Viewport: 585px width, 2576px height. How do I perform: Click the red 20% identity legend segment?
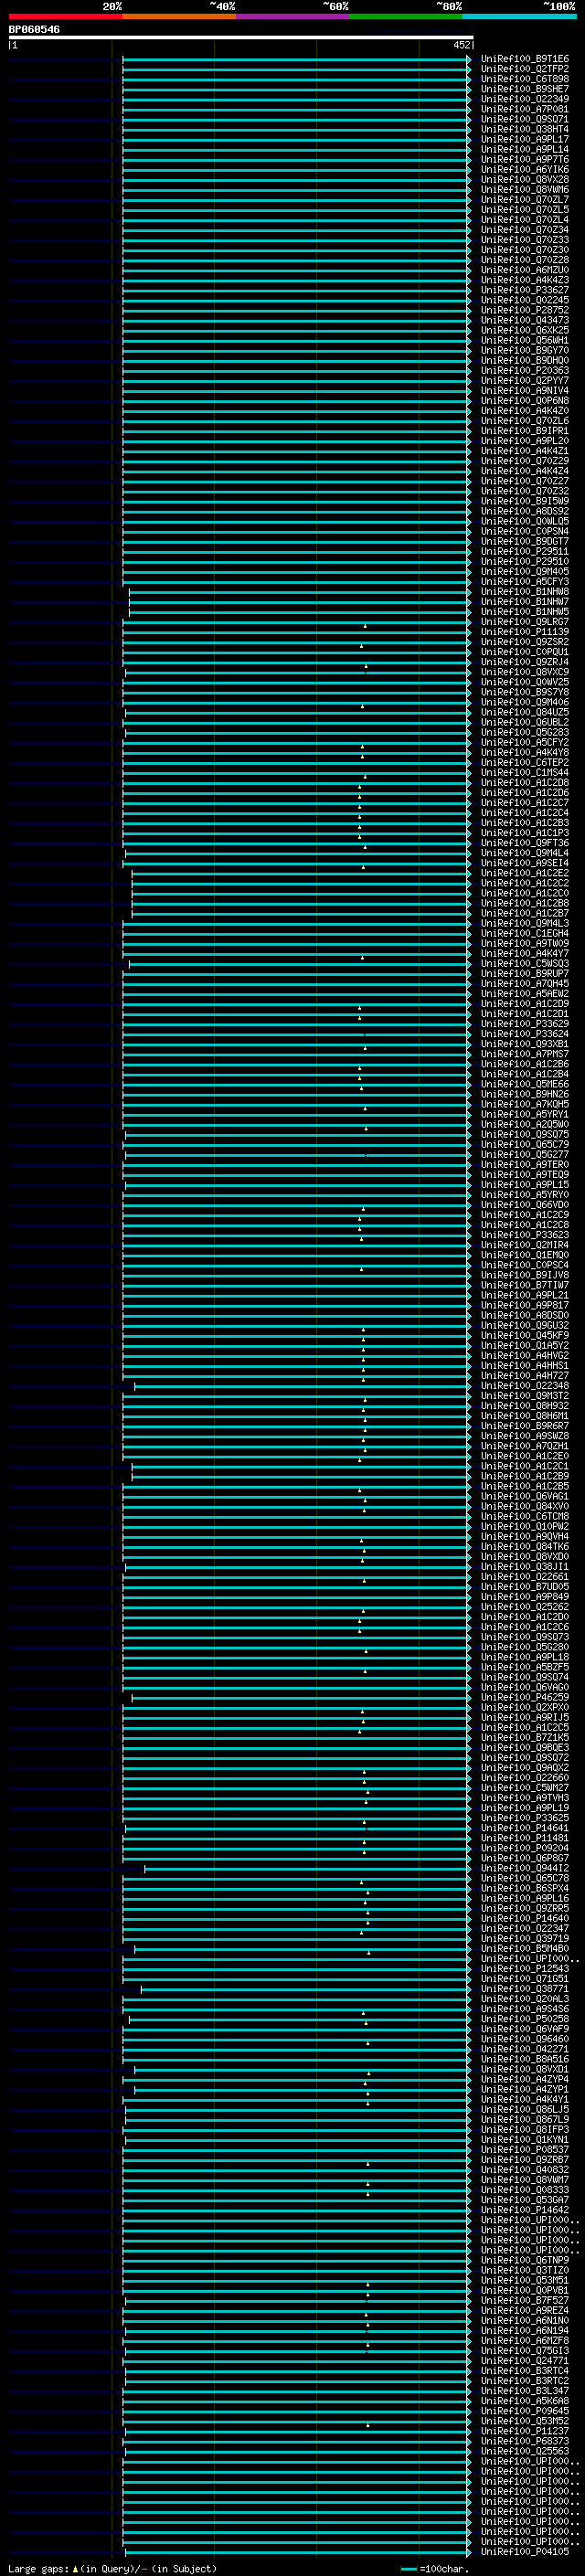tap(66, 16)
